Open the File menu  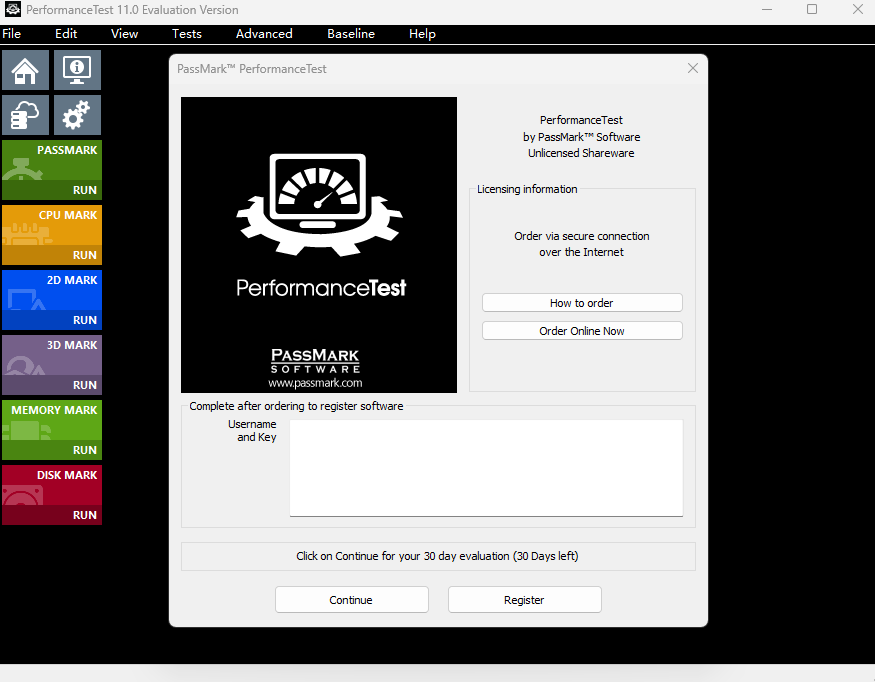point(12,34)
